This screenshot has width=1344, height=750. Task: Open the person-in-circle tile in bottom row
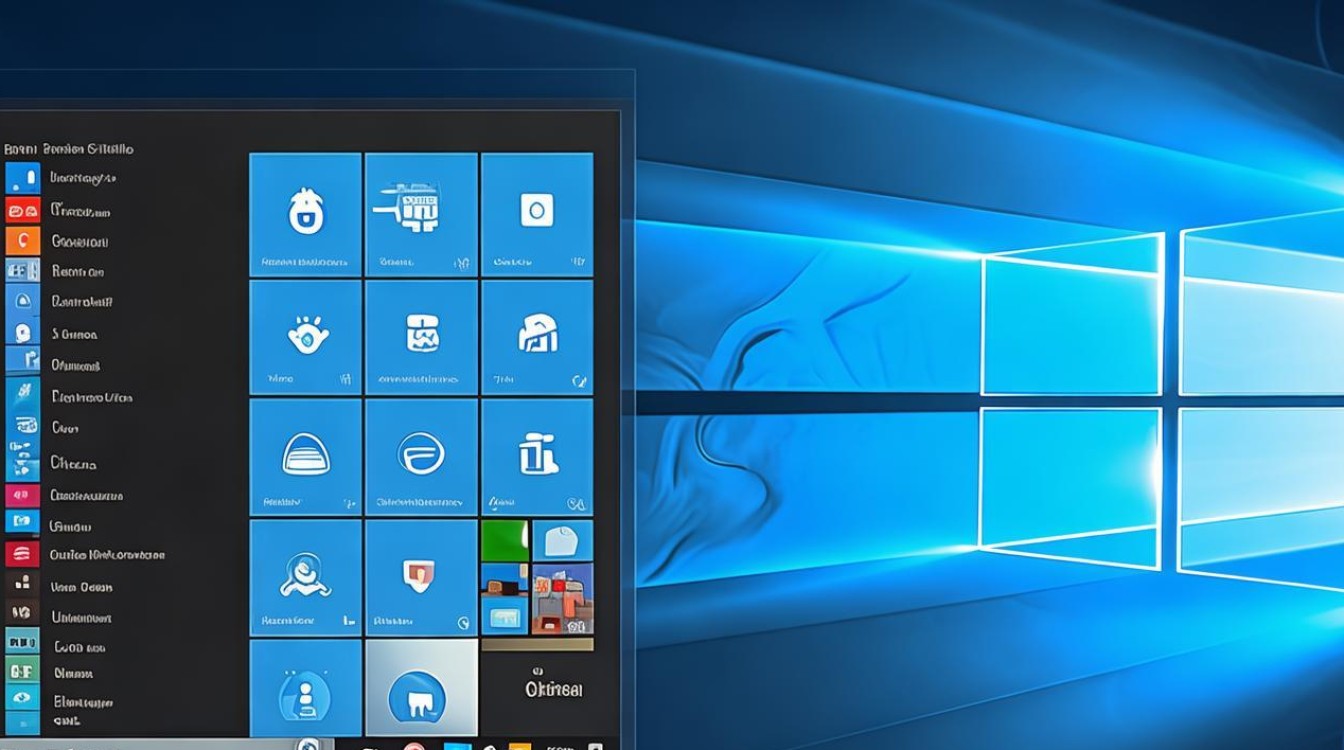305,689
